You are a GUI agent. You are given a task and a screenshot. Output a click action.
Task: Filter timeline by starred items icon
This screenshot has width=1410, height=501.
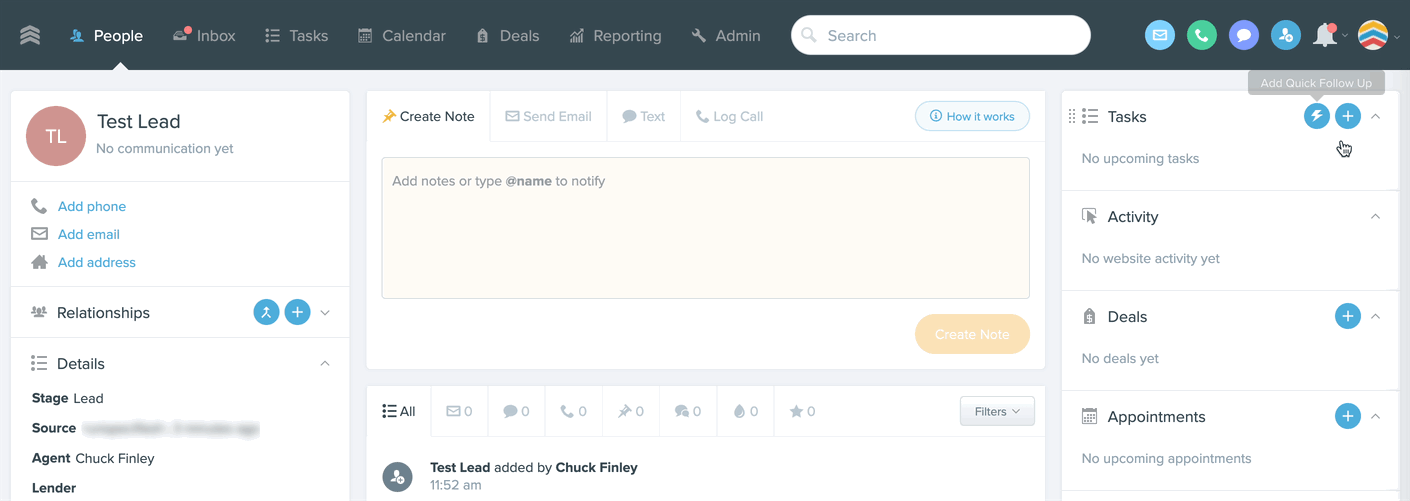(x=803, y=411)
